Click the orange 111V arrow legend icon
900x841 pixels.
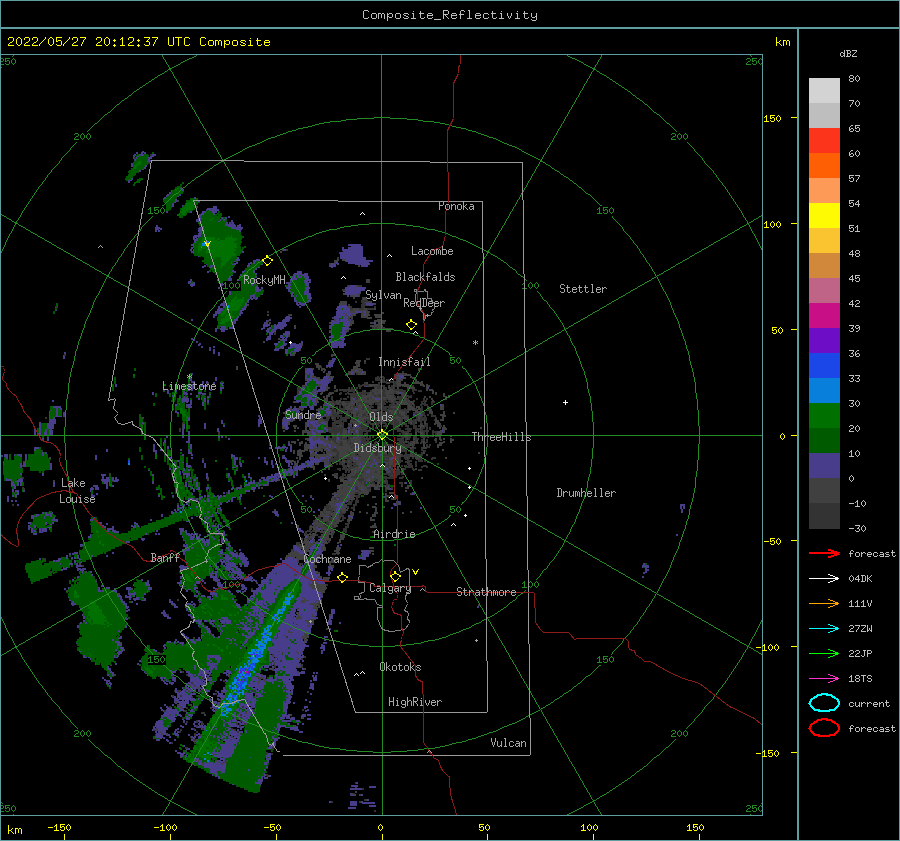point(824,603)
